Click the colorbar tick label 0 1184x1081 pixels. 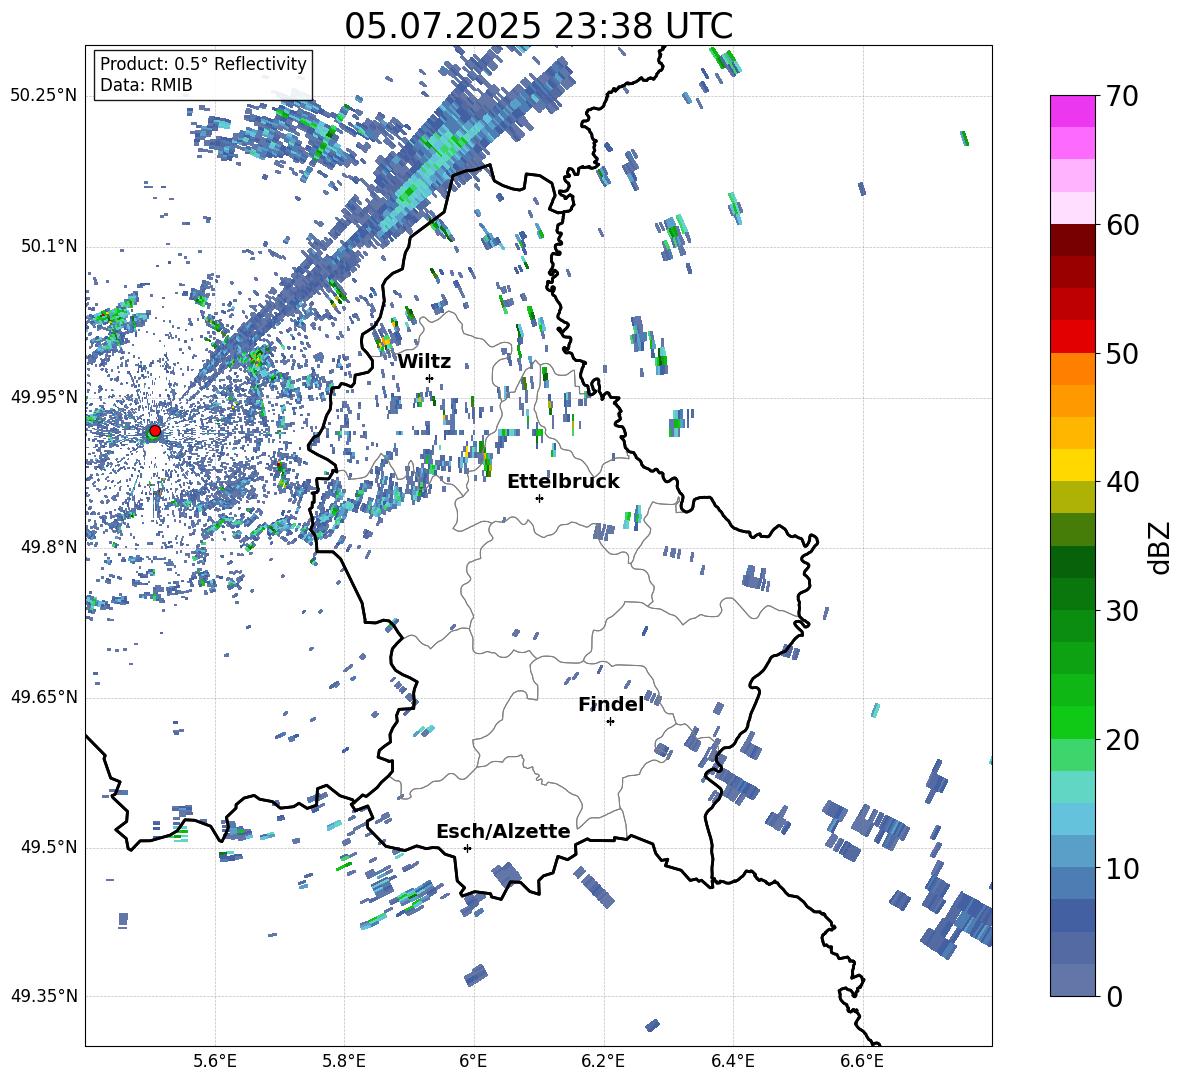[1115, 997]
